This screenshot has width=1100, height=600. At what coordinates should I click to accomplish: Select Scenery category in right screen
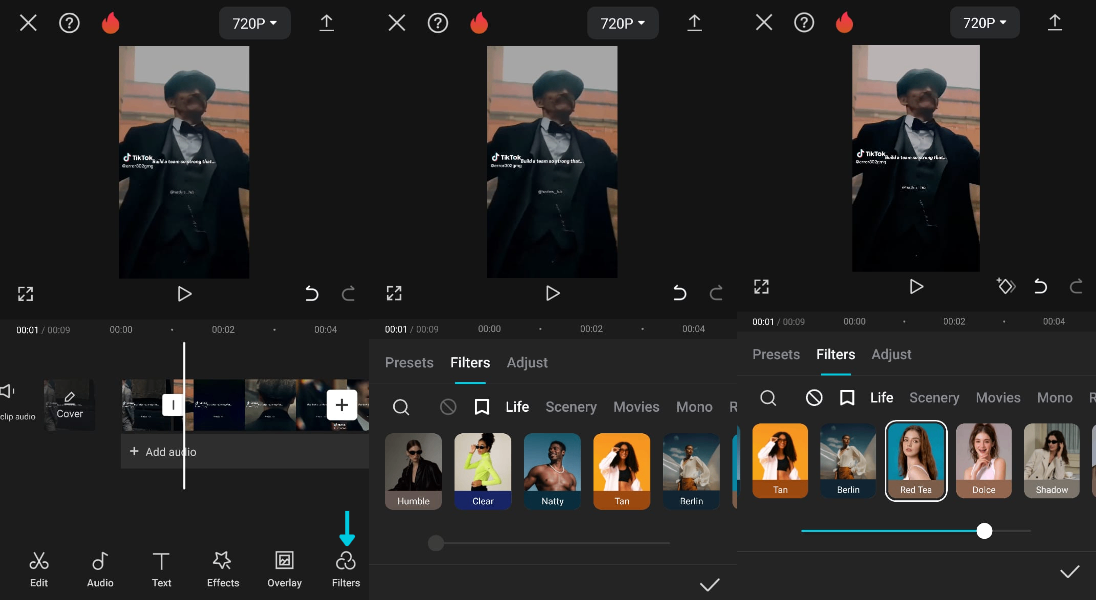pyautogui.click(x=934, y=398)
